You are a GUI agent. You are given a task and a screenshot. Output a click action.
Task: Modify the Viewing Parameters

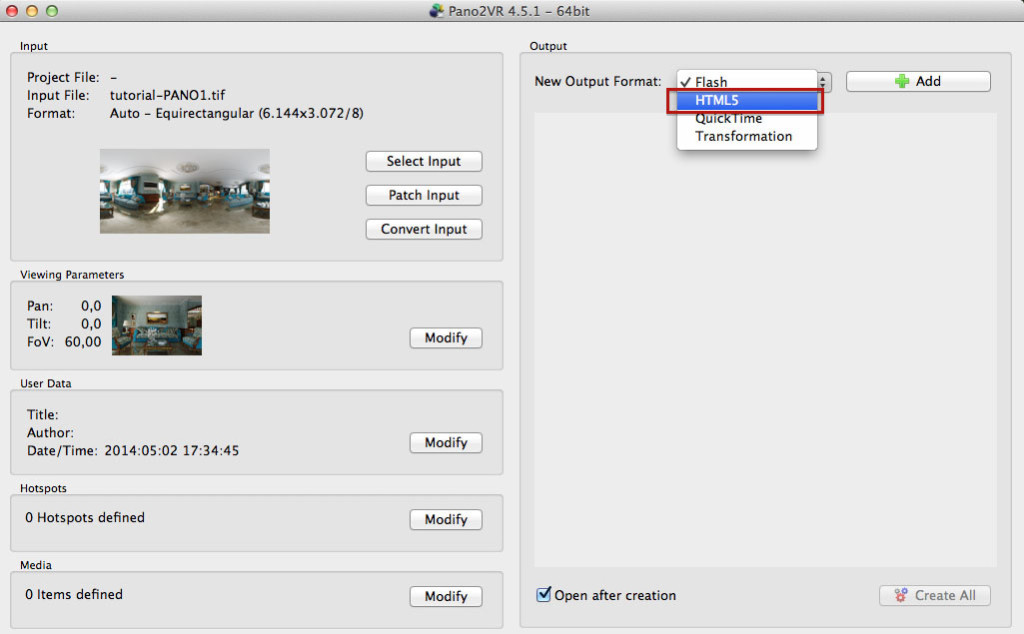point(446,338)
